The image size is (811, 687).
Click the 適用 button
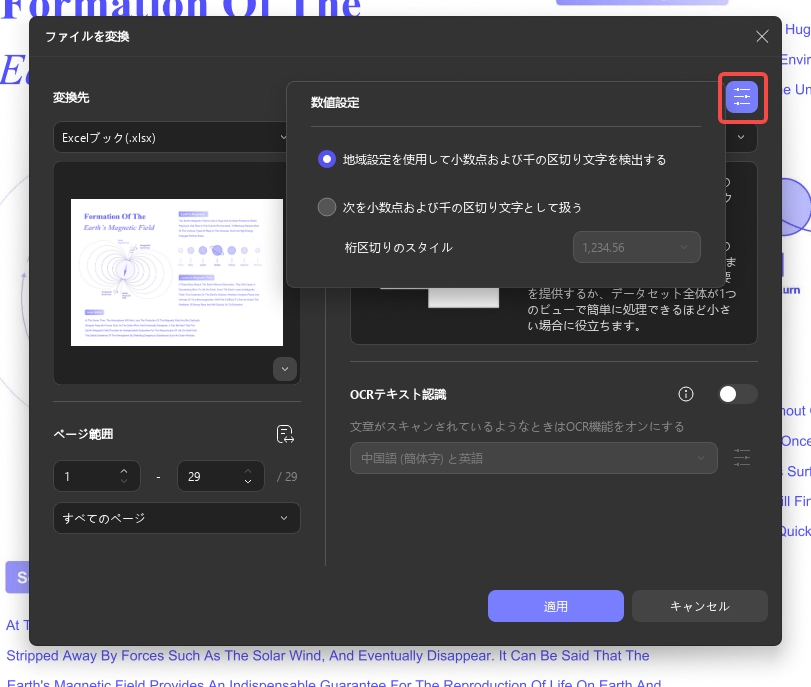pyautogui.click(x=556, y=606)
